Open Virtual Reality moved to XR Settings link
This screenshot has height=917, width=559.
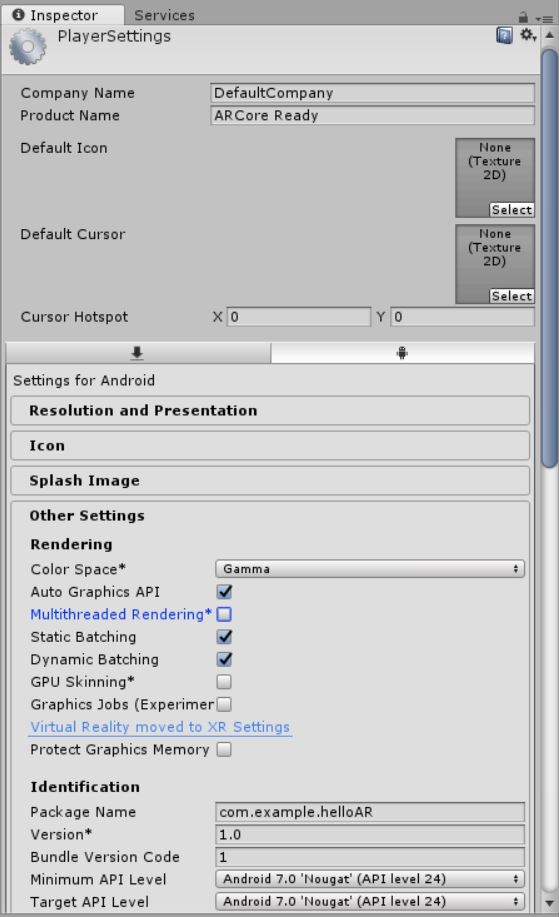click(x=160, y=727)
